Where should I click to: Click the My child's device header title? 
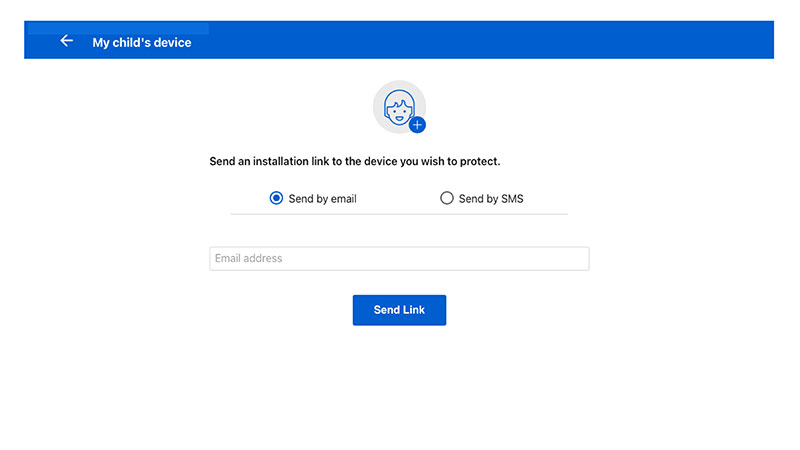142,43
